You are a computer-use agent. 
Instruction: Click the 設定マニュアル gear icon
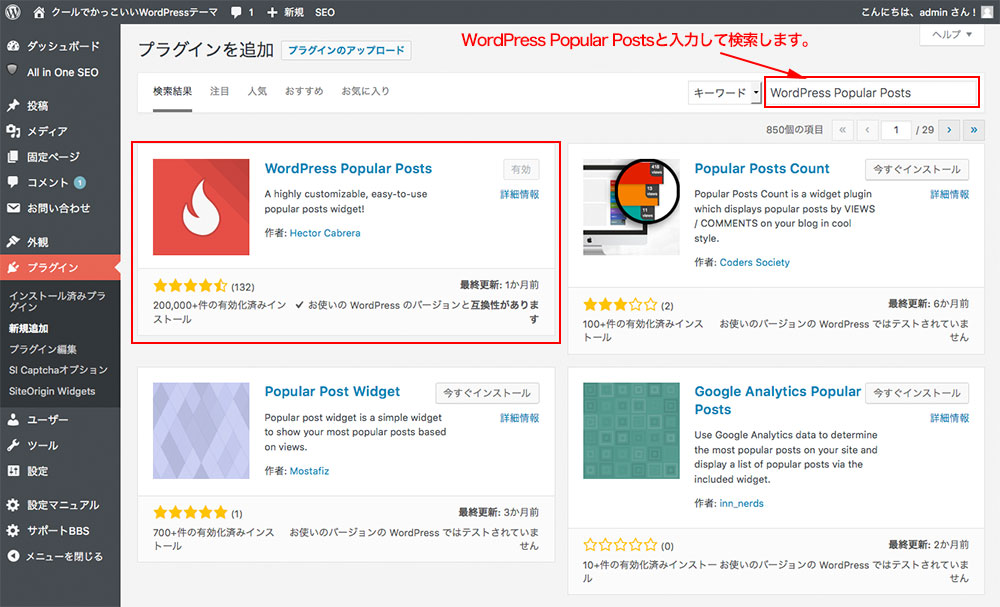click(x=13, y=505)
